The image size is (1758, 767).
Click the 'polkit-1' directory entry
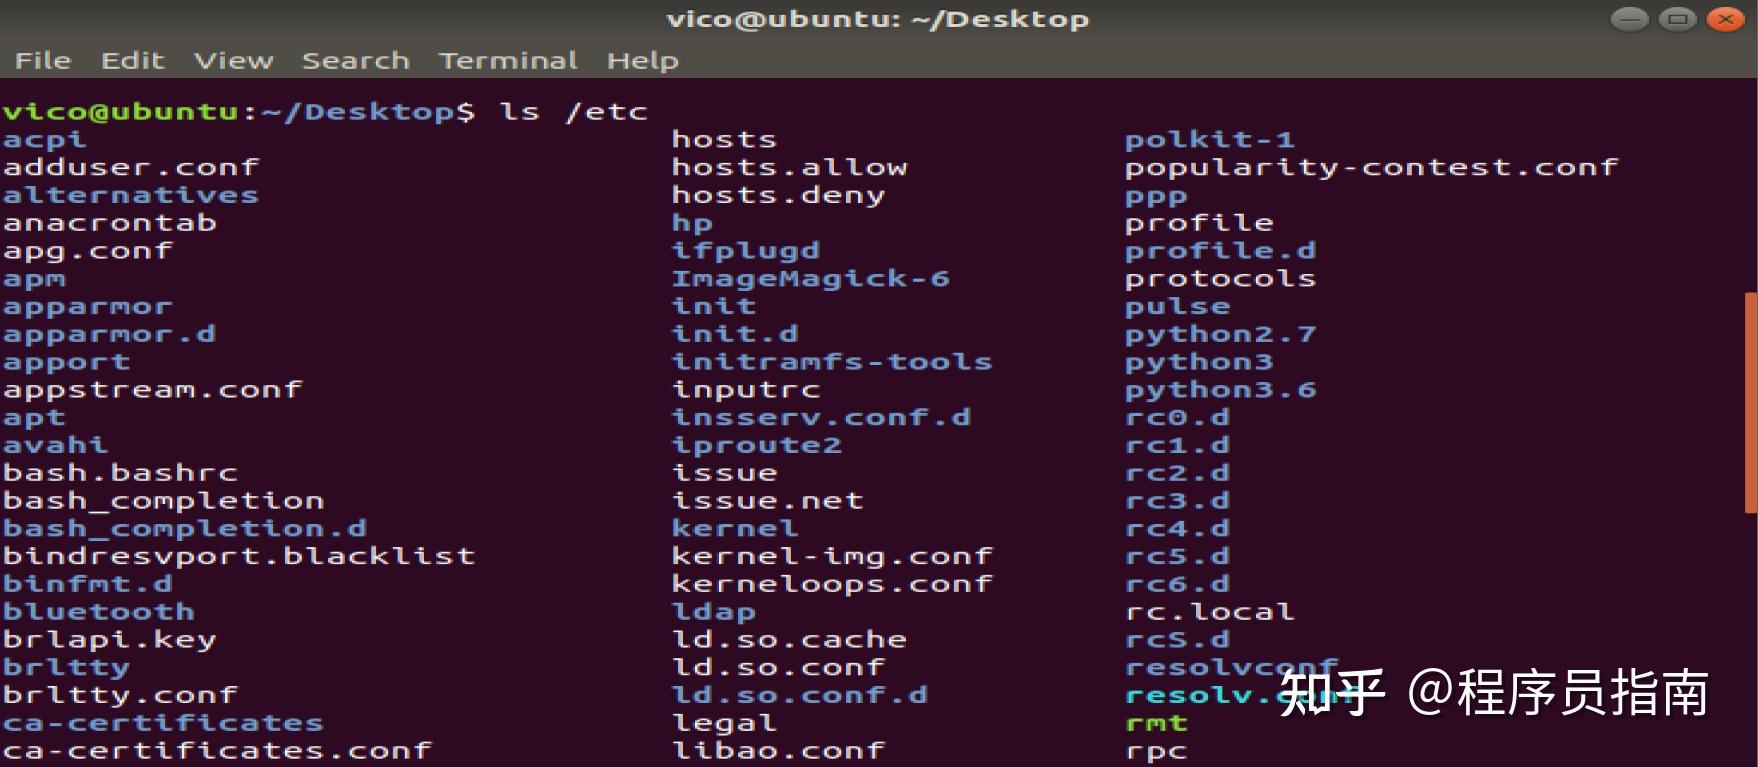point(1210,140)
